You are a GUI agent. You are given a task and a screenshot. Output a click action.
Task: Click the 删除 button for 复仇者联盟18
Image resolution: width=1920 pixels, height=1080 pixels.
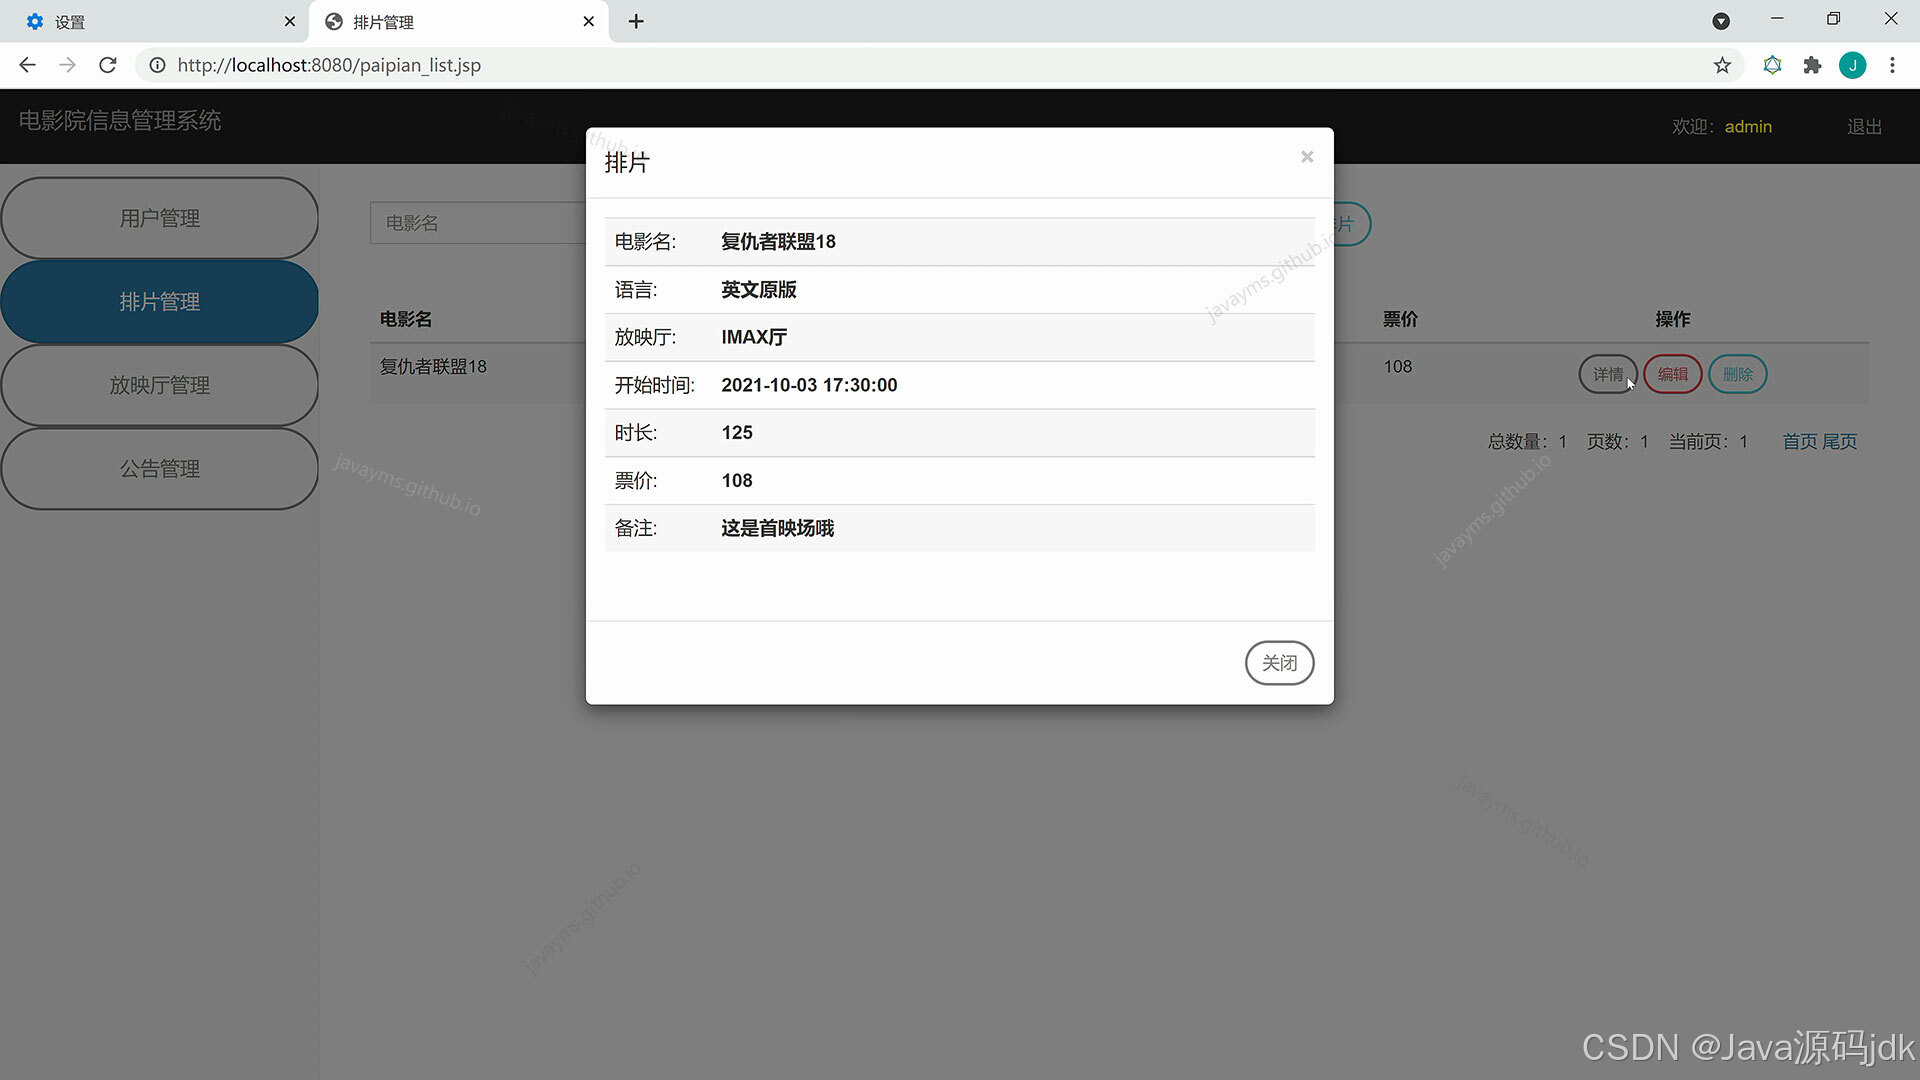tap(1738, 374)
